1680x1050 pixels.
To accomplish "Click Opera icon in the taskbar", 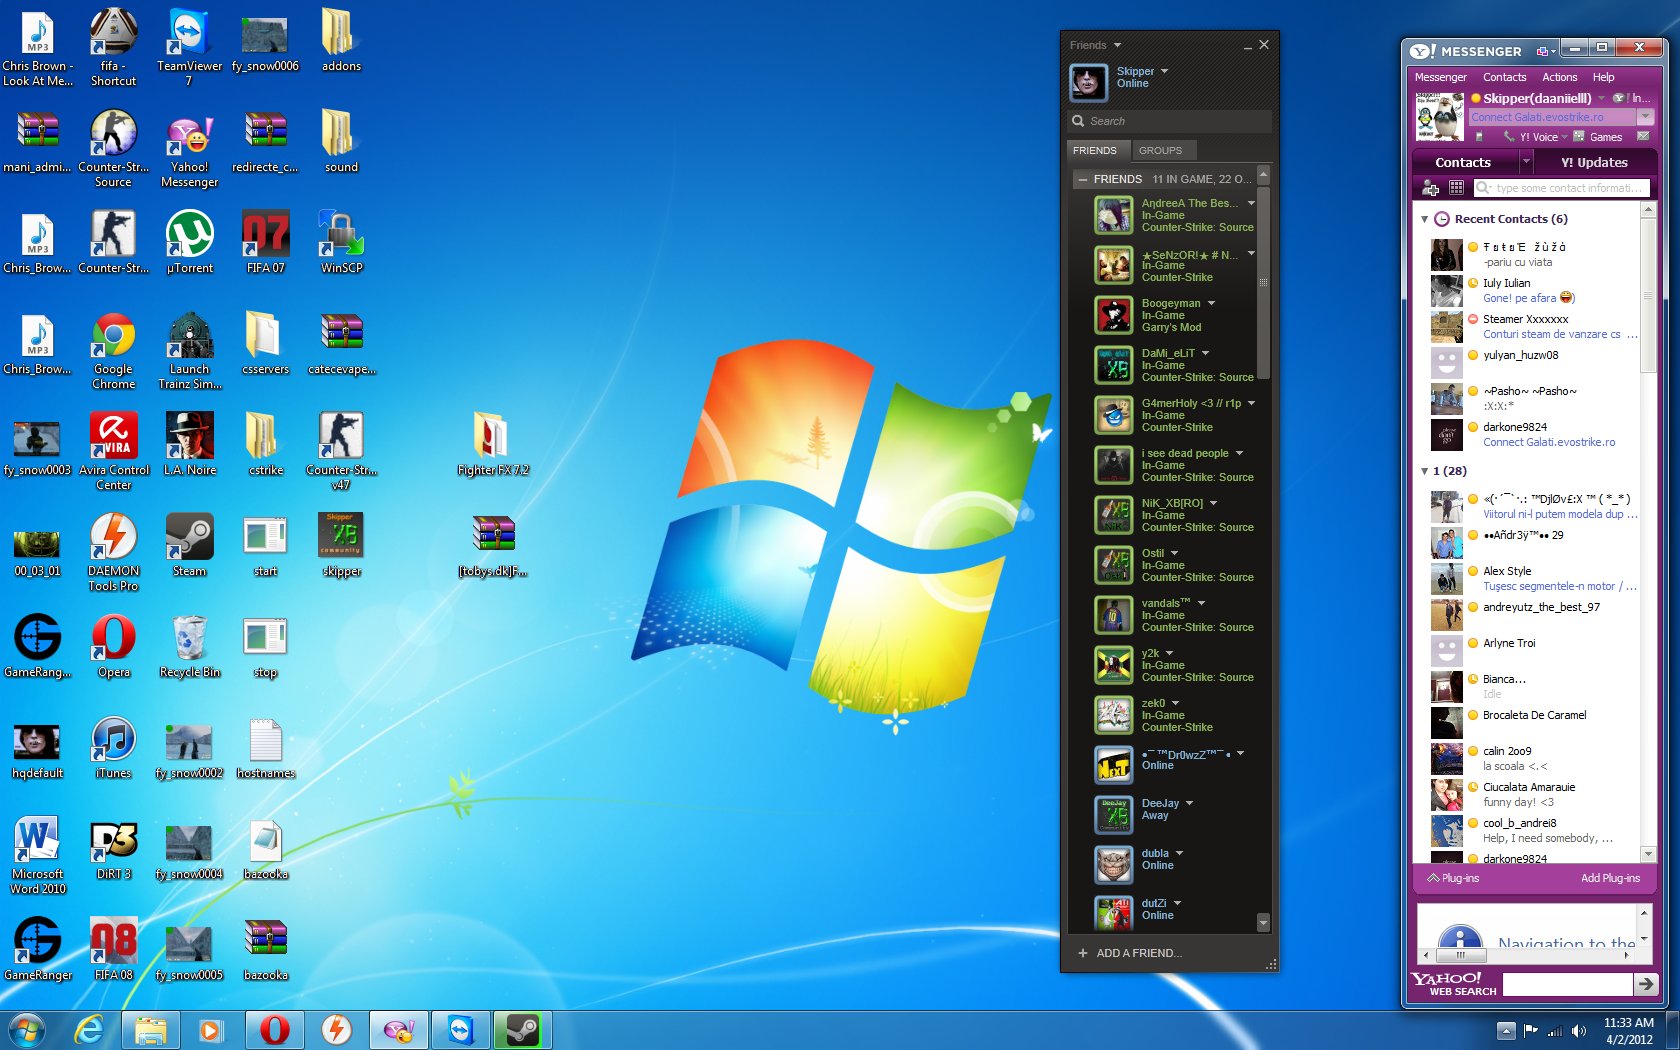I will (x=275, y=1030).
